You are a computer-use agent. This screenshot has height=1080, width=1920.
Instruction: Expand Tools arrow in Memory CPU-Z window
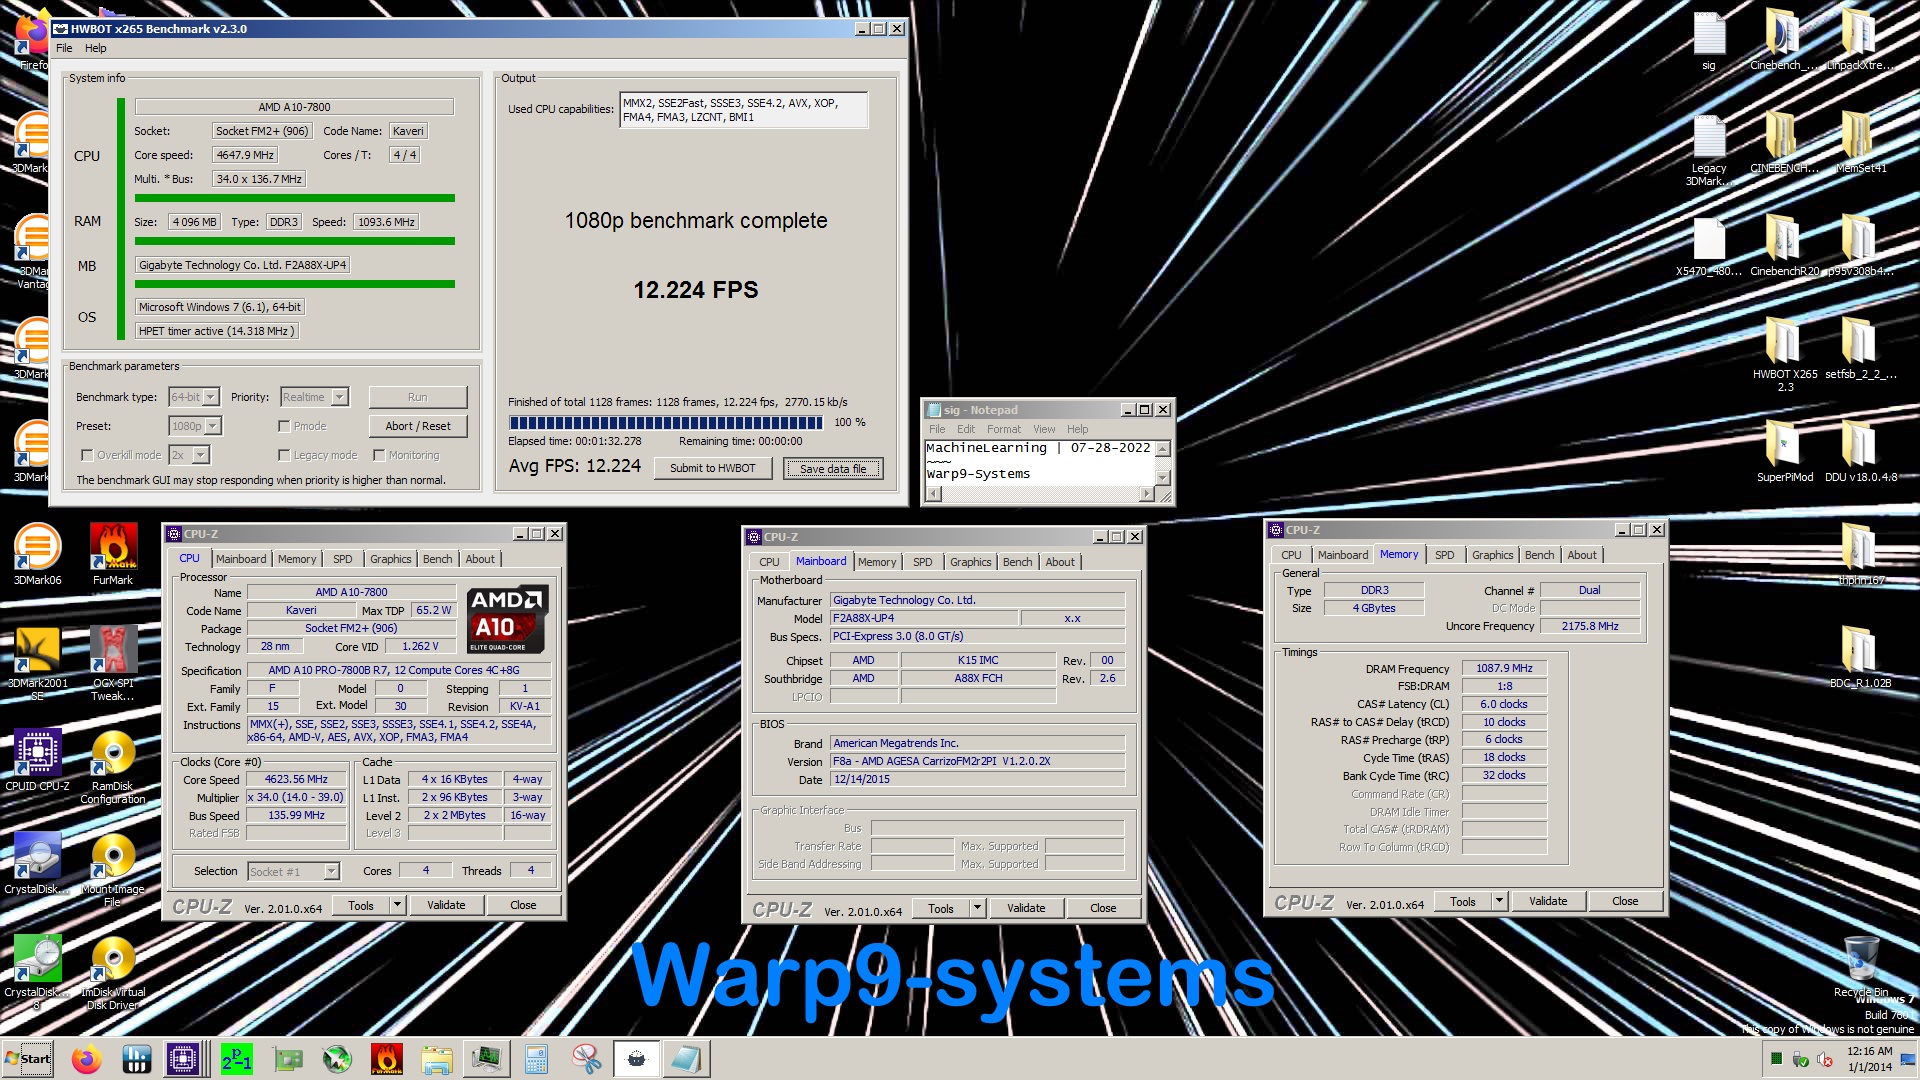(1499, 901)
